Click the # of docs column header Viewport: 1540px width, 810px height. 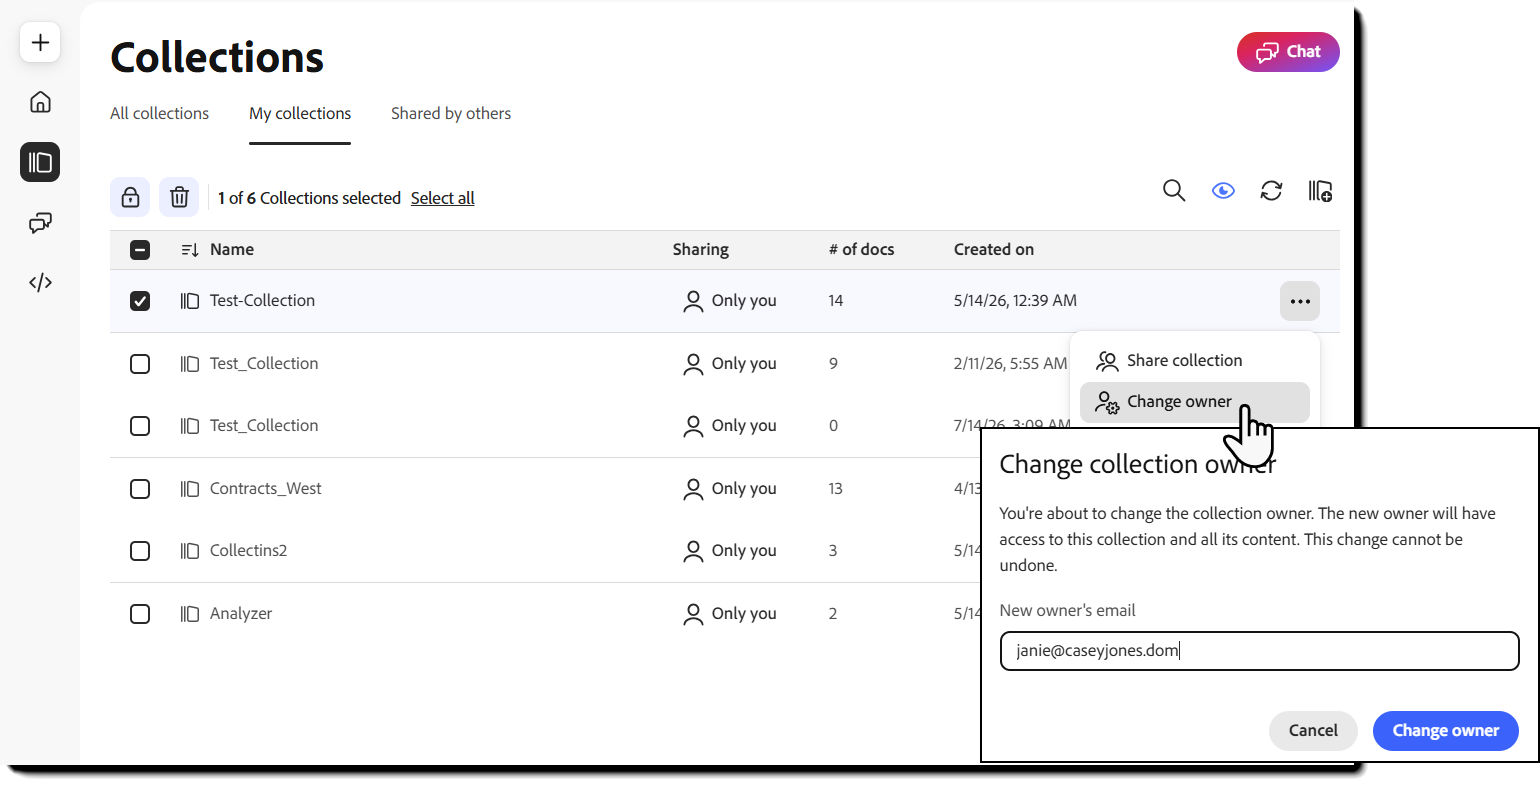861,250
